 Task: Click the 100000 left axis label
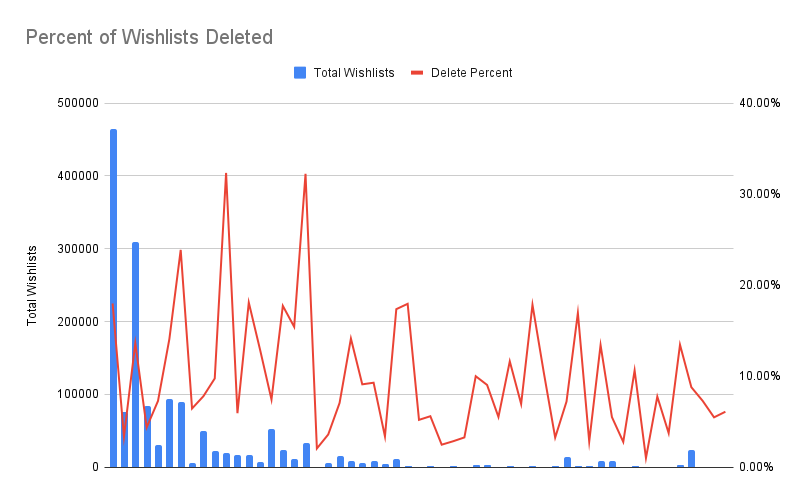(x=78, y=395)
